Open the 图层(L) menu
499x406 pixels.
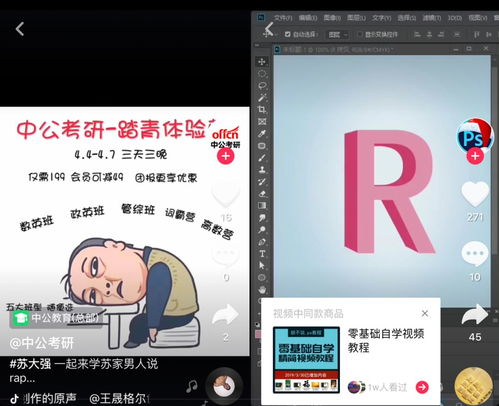pos(356,18)
